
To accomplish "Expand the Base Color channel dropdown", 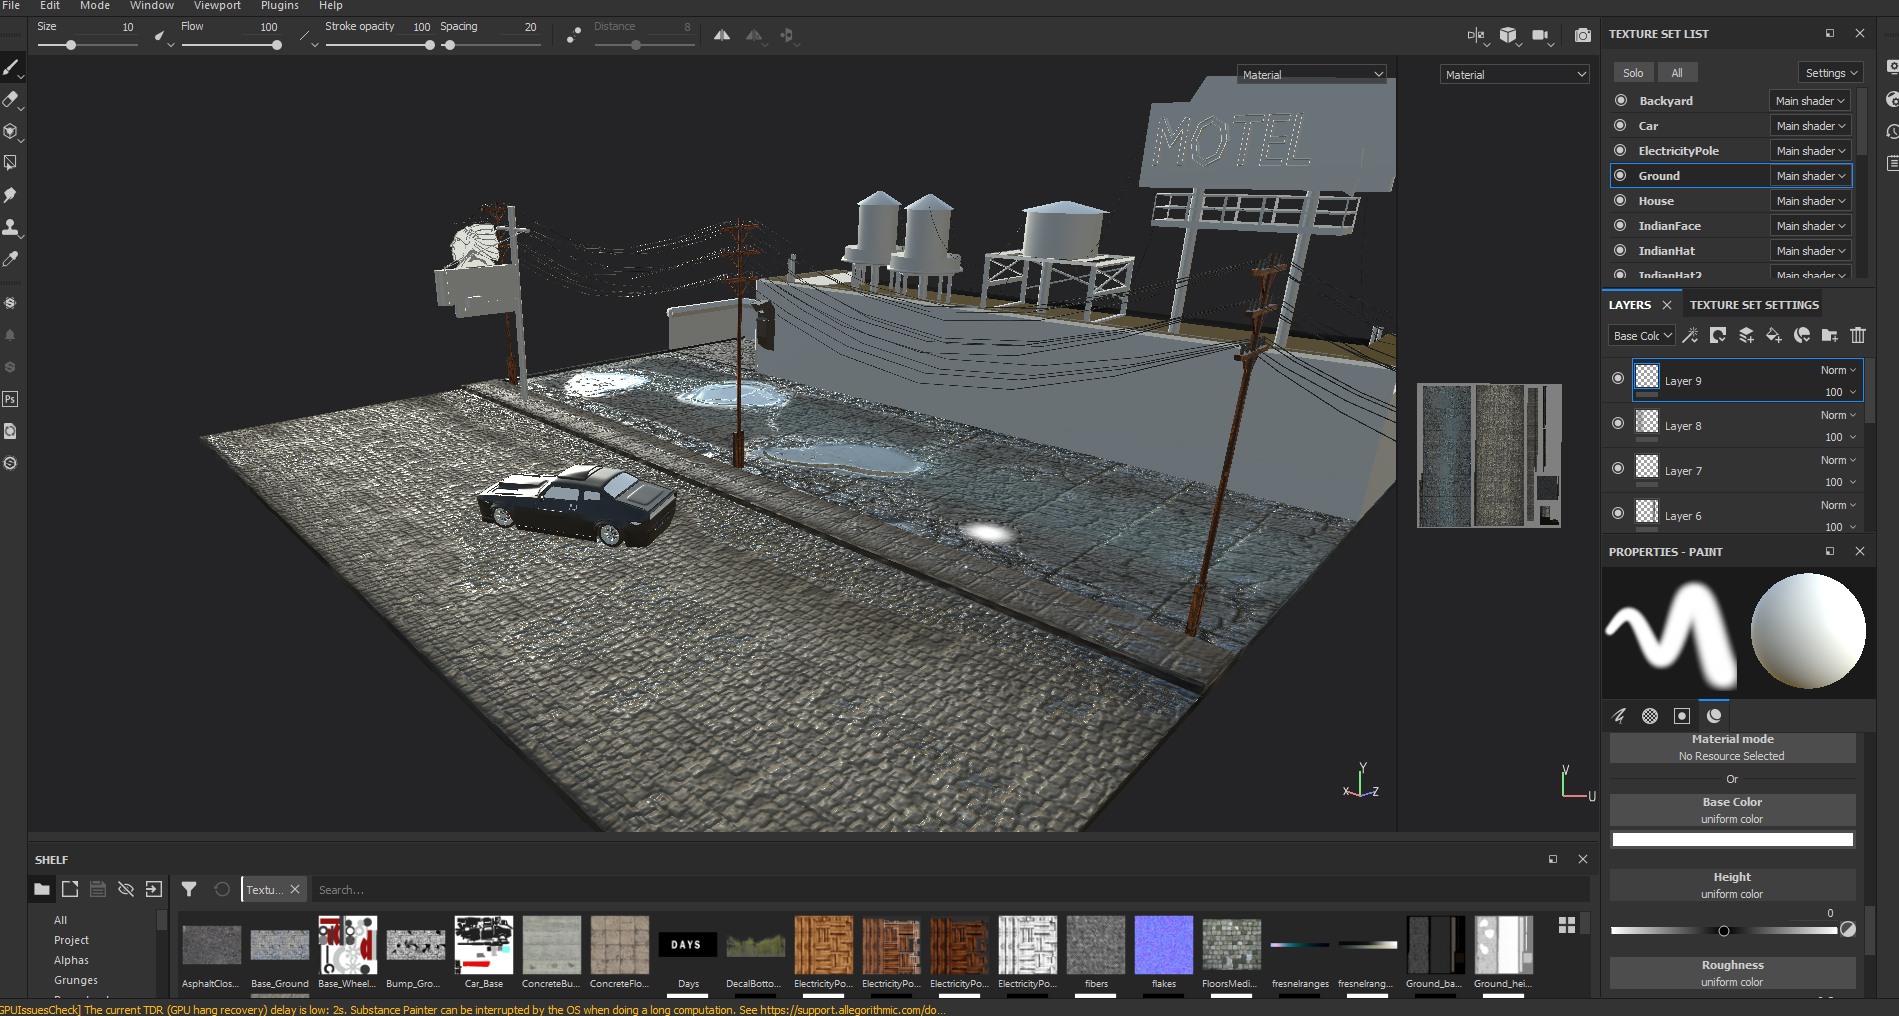I will 1641,336.
